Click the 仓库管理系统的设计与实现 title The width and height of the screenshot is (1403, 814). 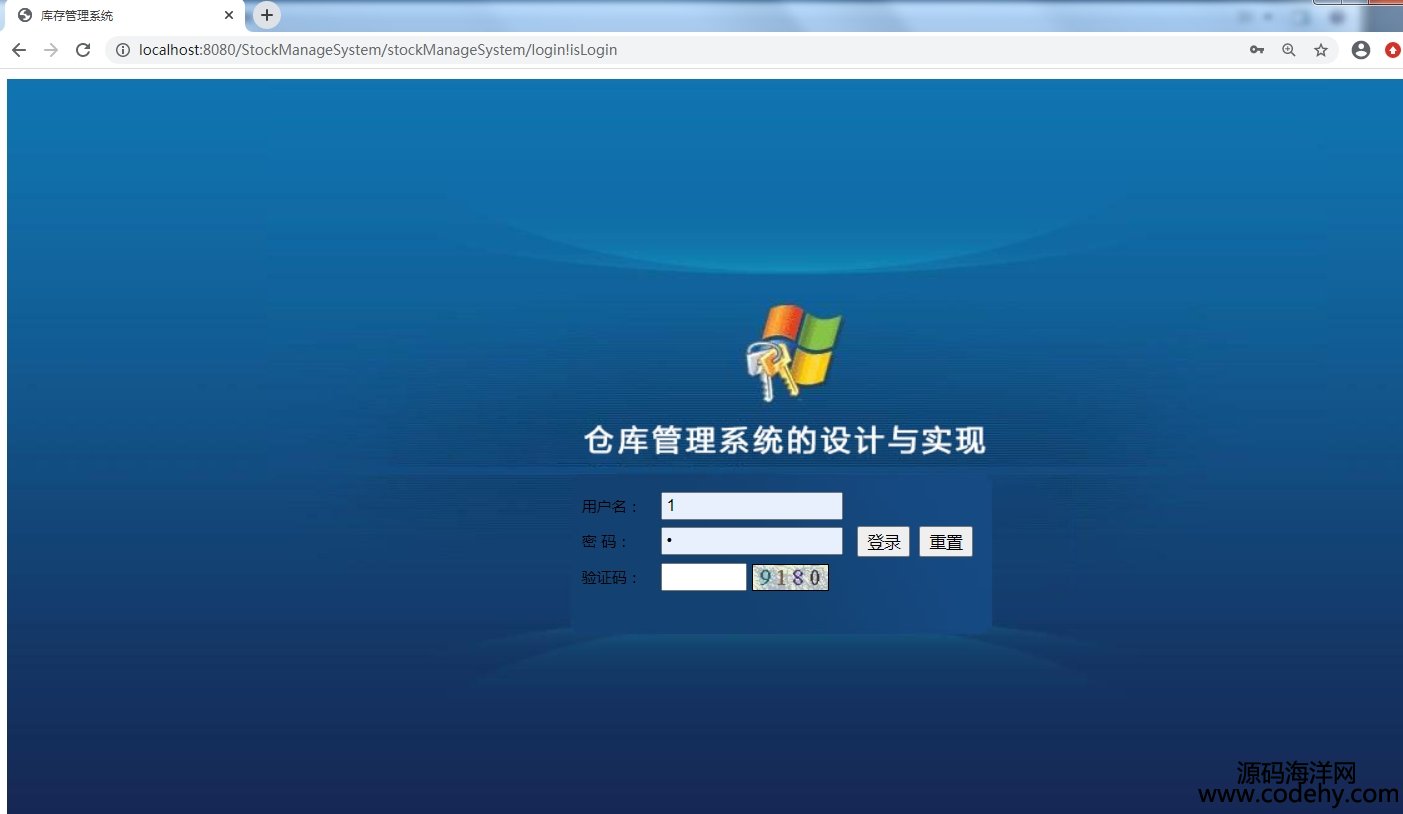point(785,440)
